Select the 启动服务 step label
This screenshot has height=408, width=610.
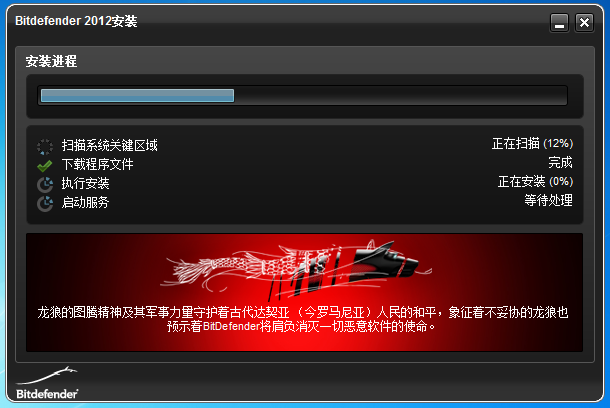coord(85,202)
